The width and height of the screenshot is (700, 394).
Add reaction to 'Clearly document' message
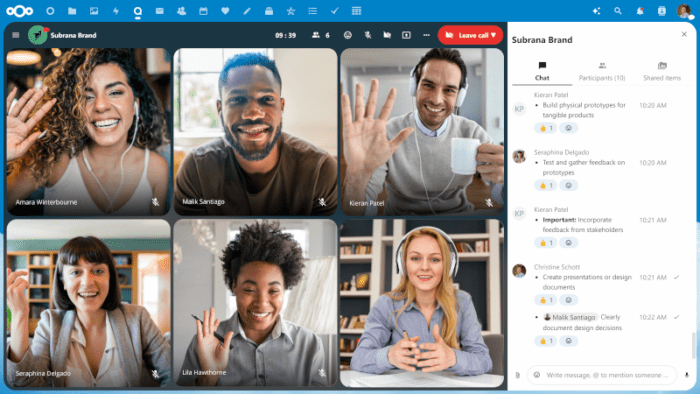pos(568,341)
